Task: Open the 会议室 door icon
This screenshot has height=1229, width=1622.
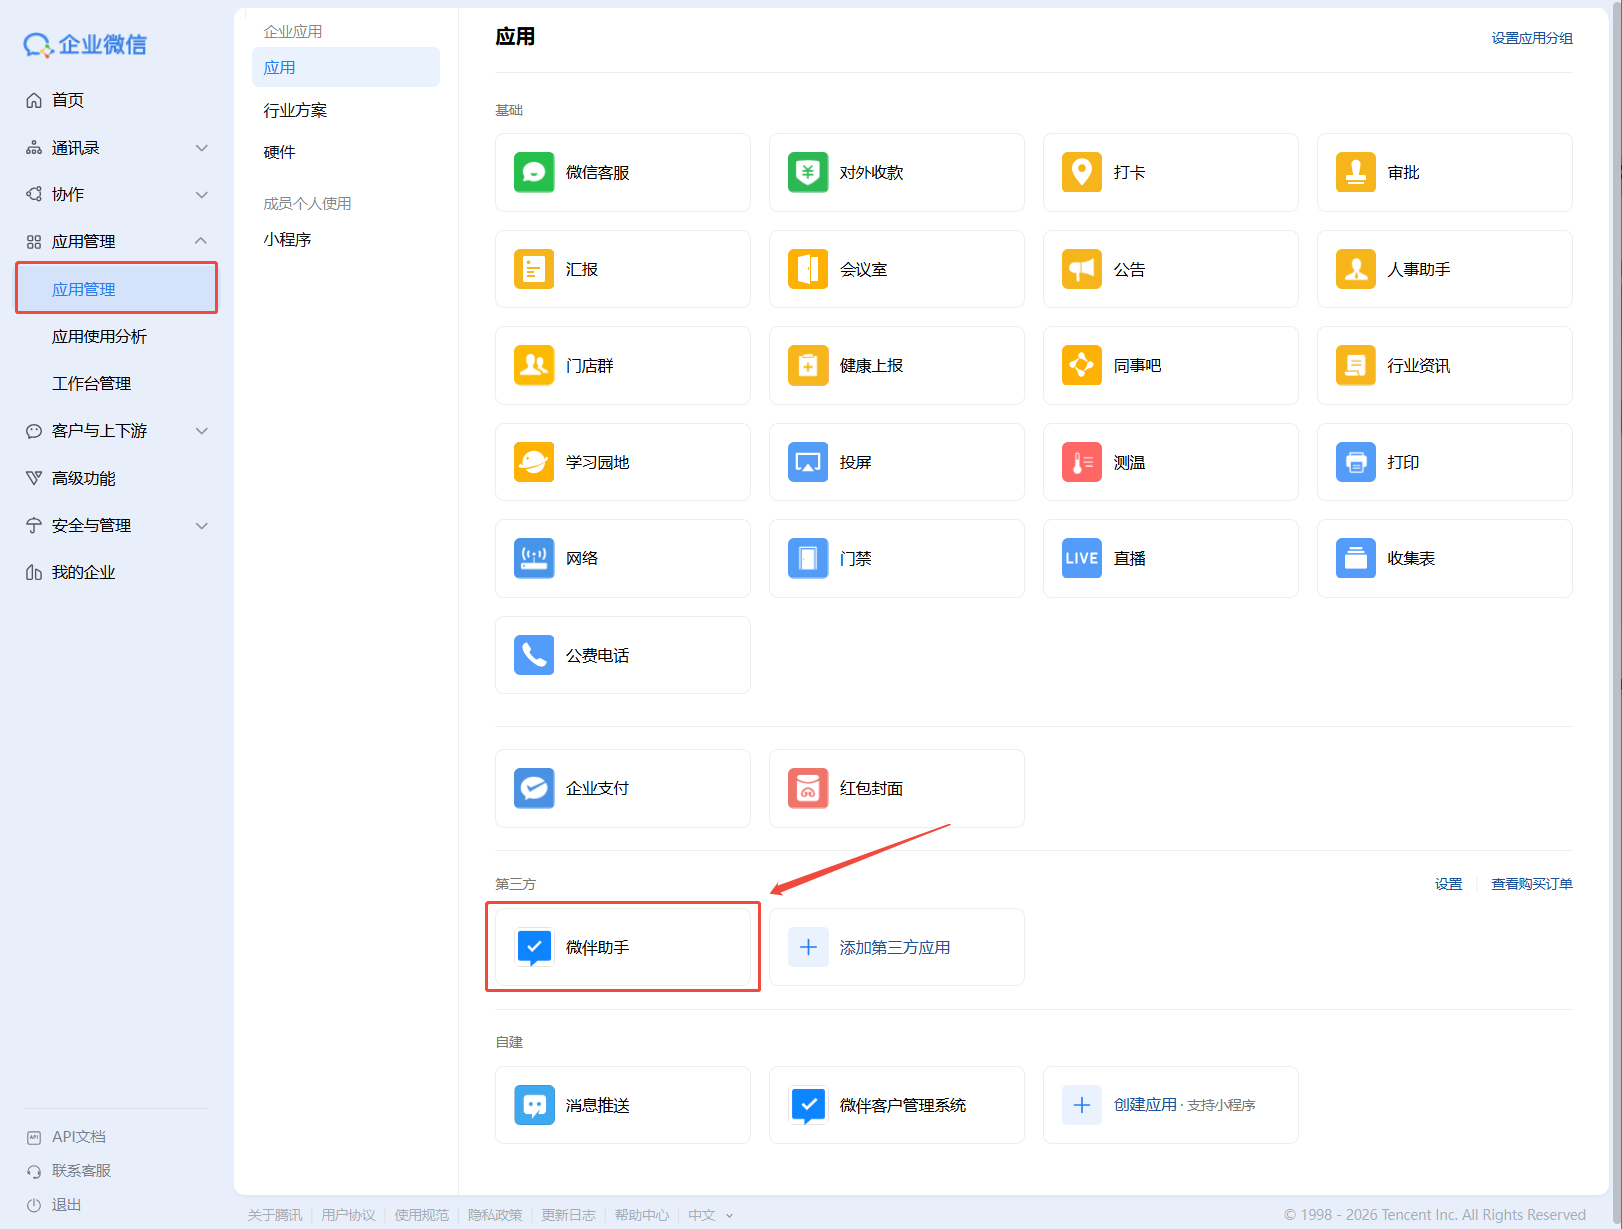Action: pos(808,269)
